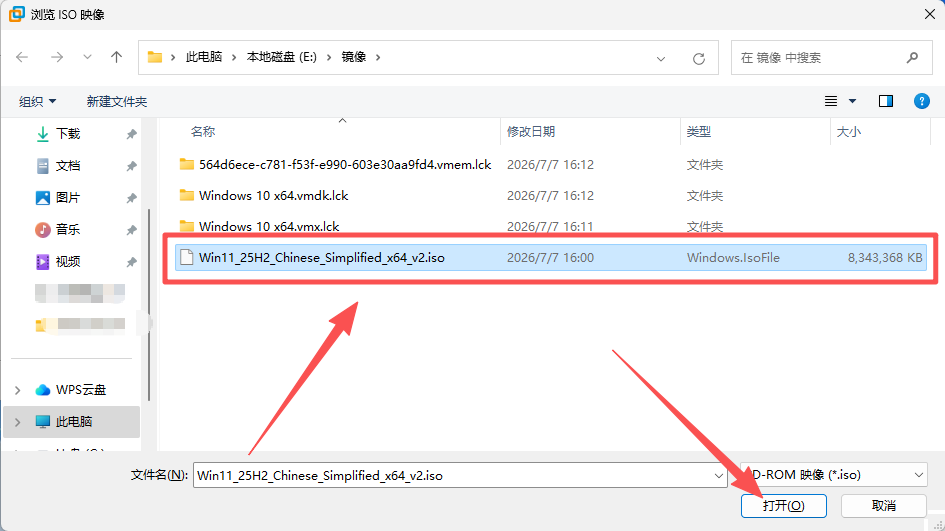This screenshot has height=531, width=945.
Task: Click the Windows.IsoFile type cell
Action: [x=733, y=257]
